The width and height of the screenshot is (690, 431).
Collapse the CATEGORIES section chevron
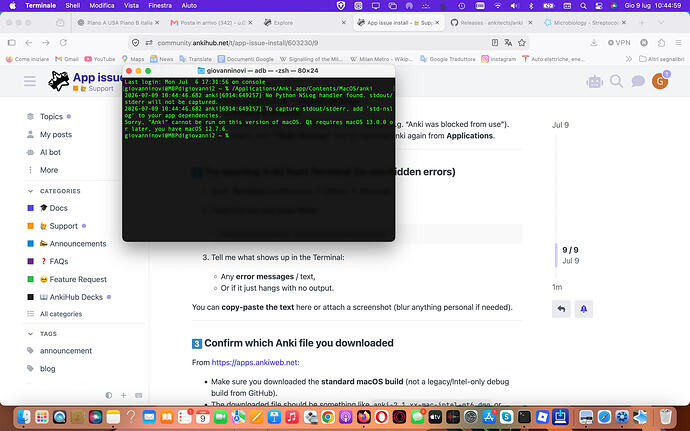point(30,191)
